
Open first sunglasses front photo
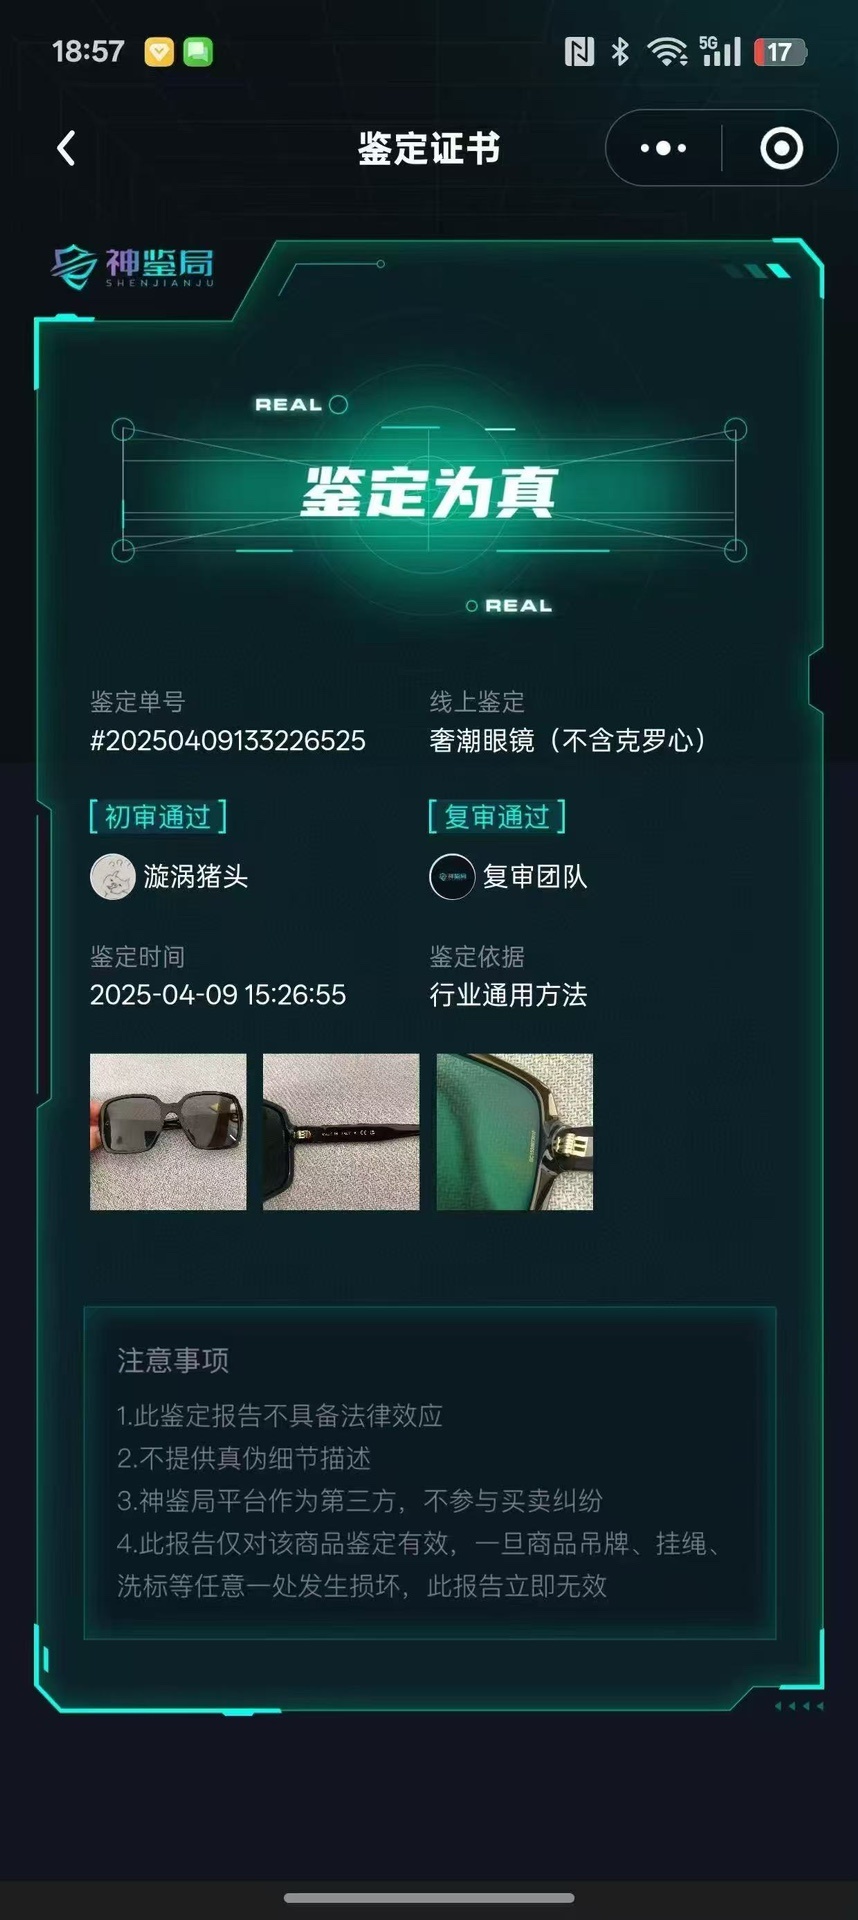[x=168, y=1132]
